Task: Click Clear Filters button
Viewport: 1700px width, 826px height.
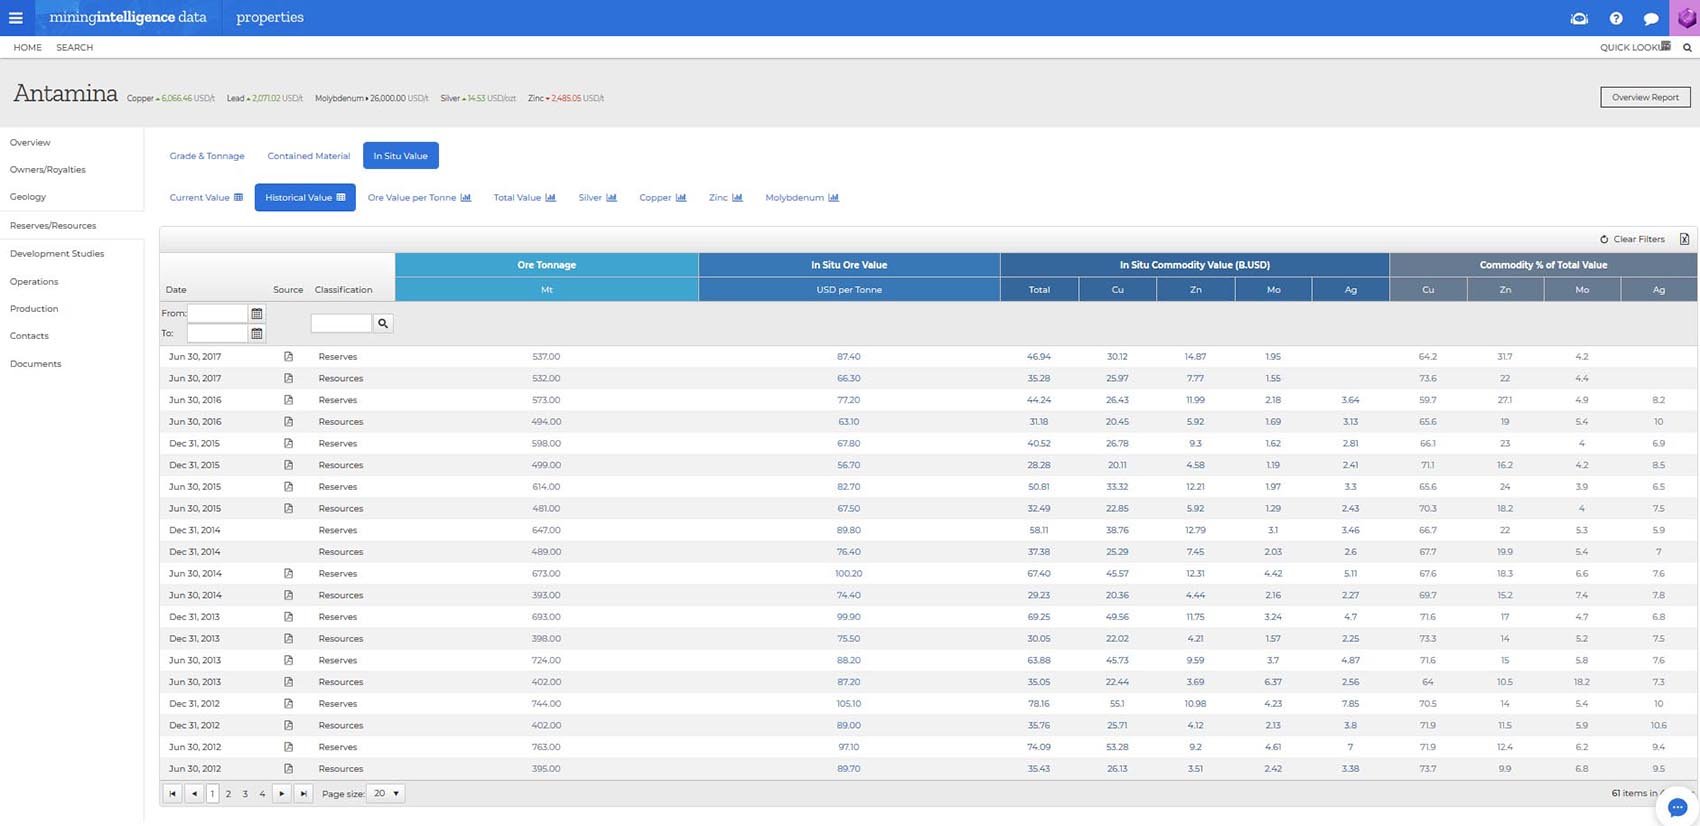Action: tap(1632, 239)
